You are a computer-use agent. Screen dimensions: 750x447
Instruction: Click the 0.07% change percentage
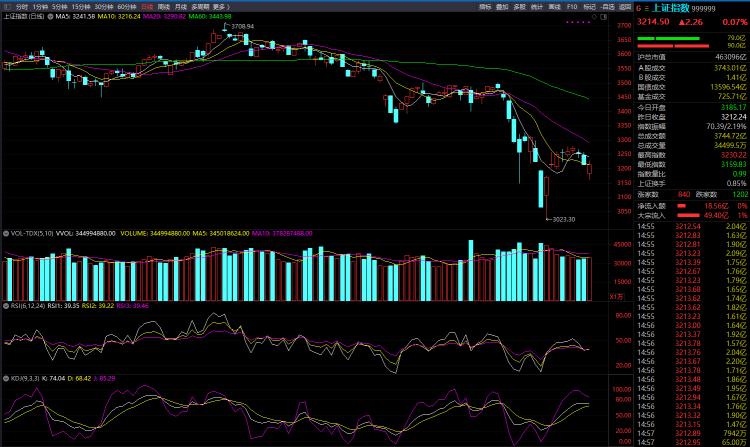tap(735, 22)
